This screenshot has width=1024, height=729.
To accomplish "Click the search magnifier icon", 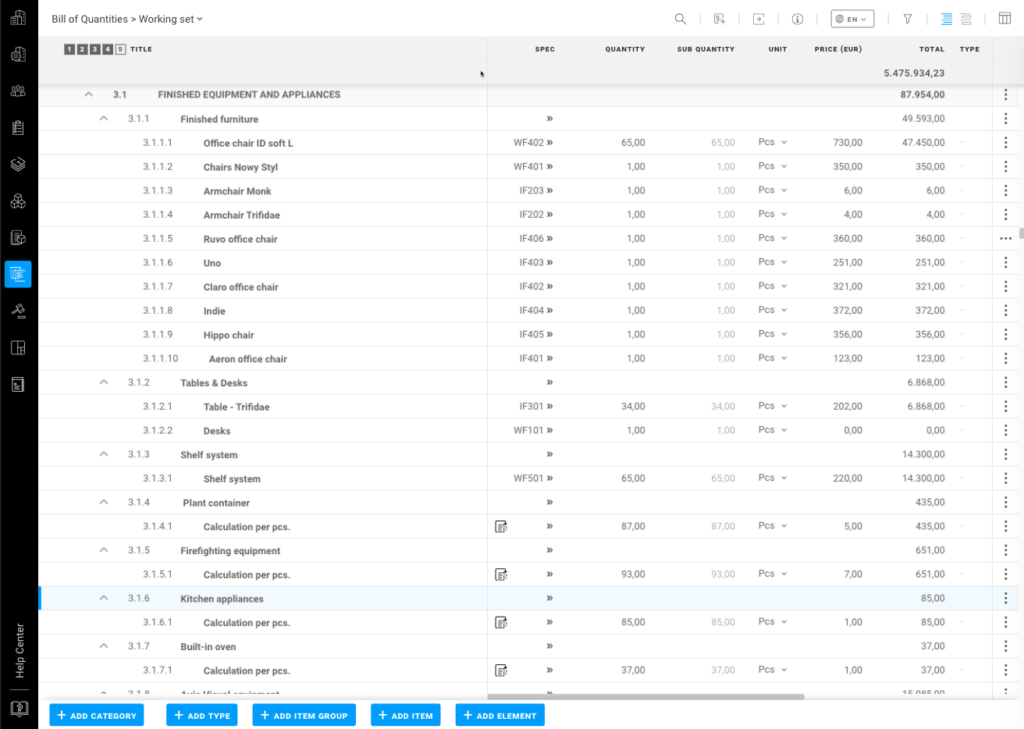I will pos(680,19).
